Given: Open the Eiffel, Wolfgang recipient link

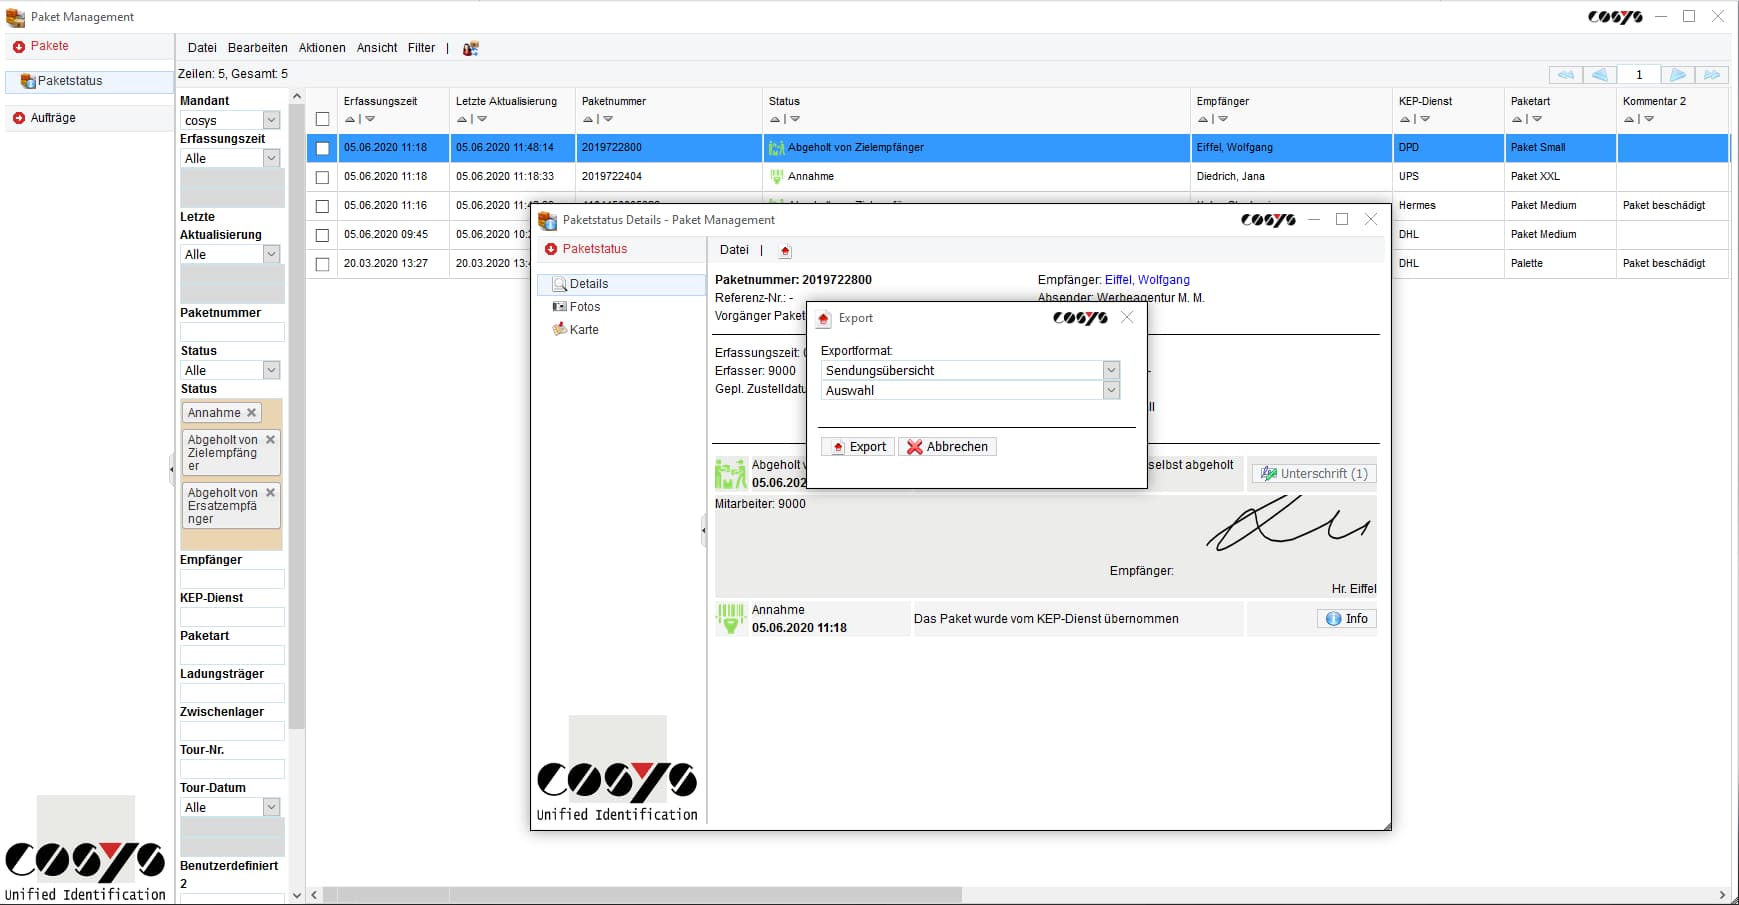Looking at the screenshot, I should tap(1150, 280).
